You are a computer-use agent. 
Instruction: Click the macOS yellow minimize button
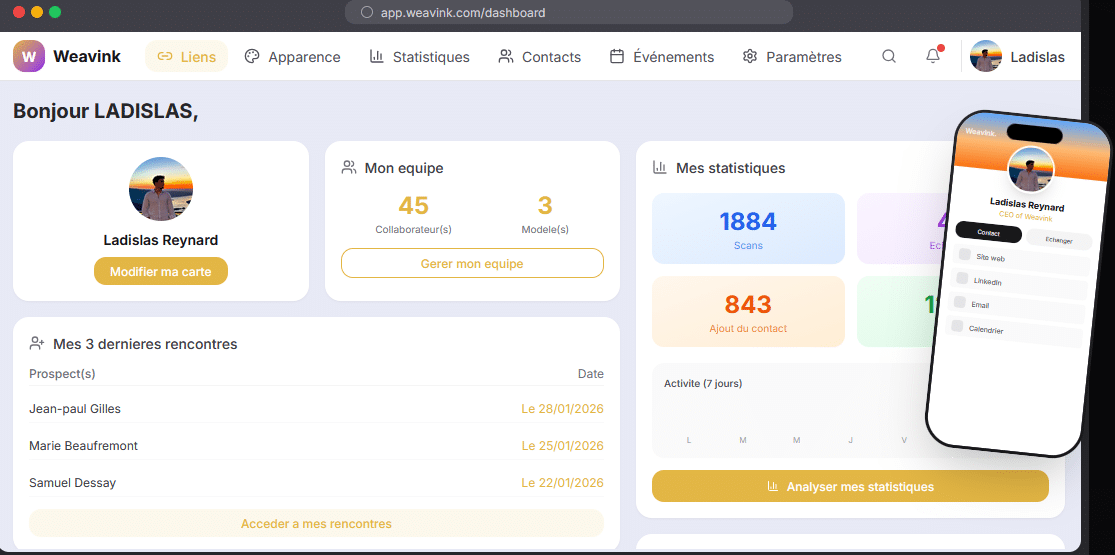click(x=37, y=12)
